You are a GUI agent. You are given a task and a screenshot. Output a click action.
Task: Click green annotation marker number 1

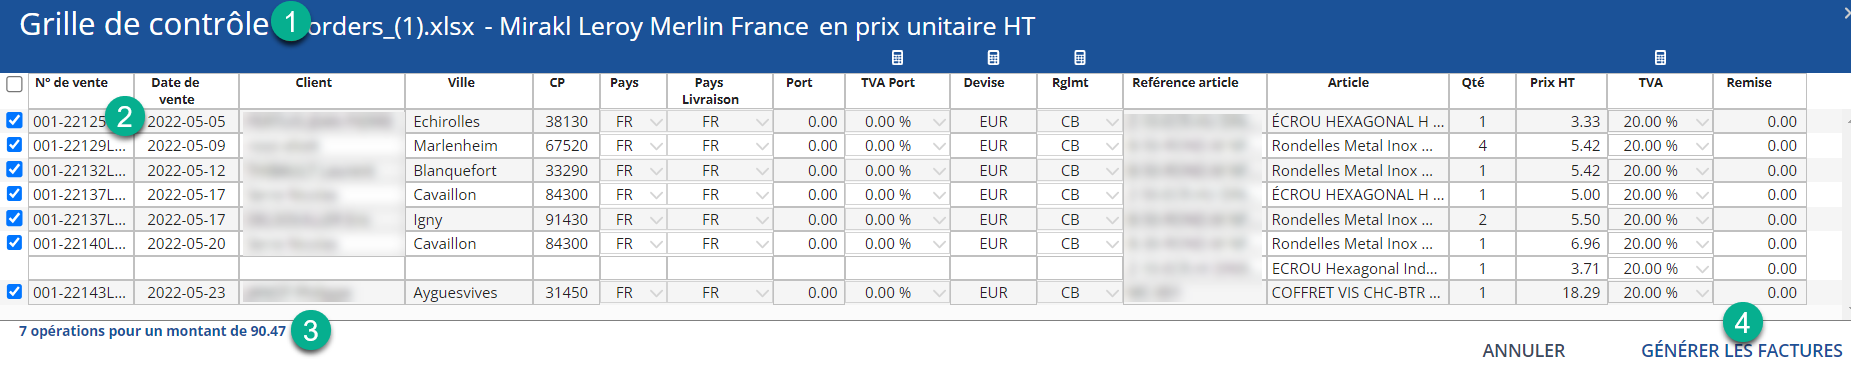tap(290, 20)
